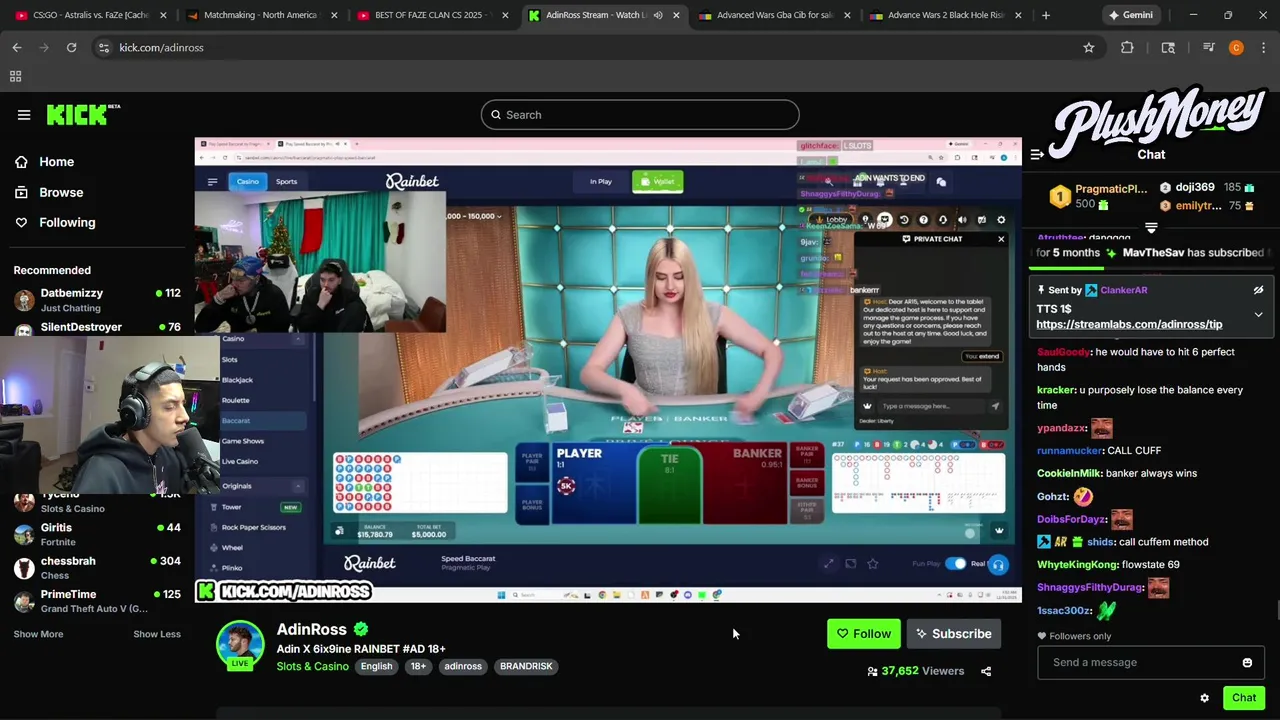Open Chrome media control icon
Screen dimensions: 1280x720
click(x=1208, y=47)
